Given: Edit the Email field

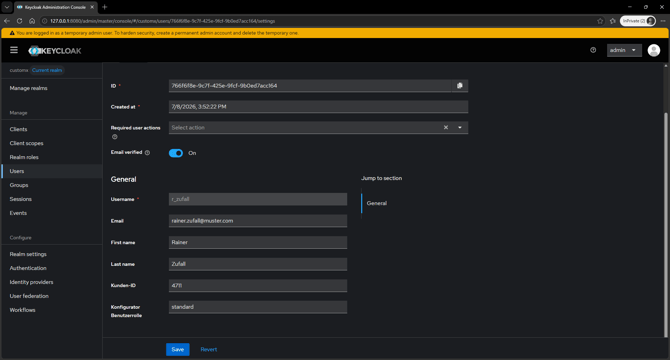Looking at the screenshot, I should (258, 221).
